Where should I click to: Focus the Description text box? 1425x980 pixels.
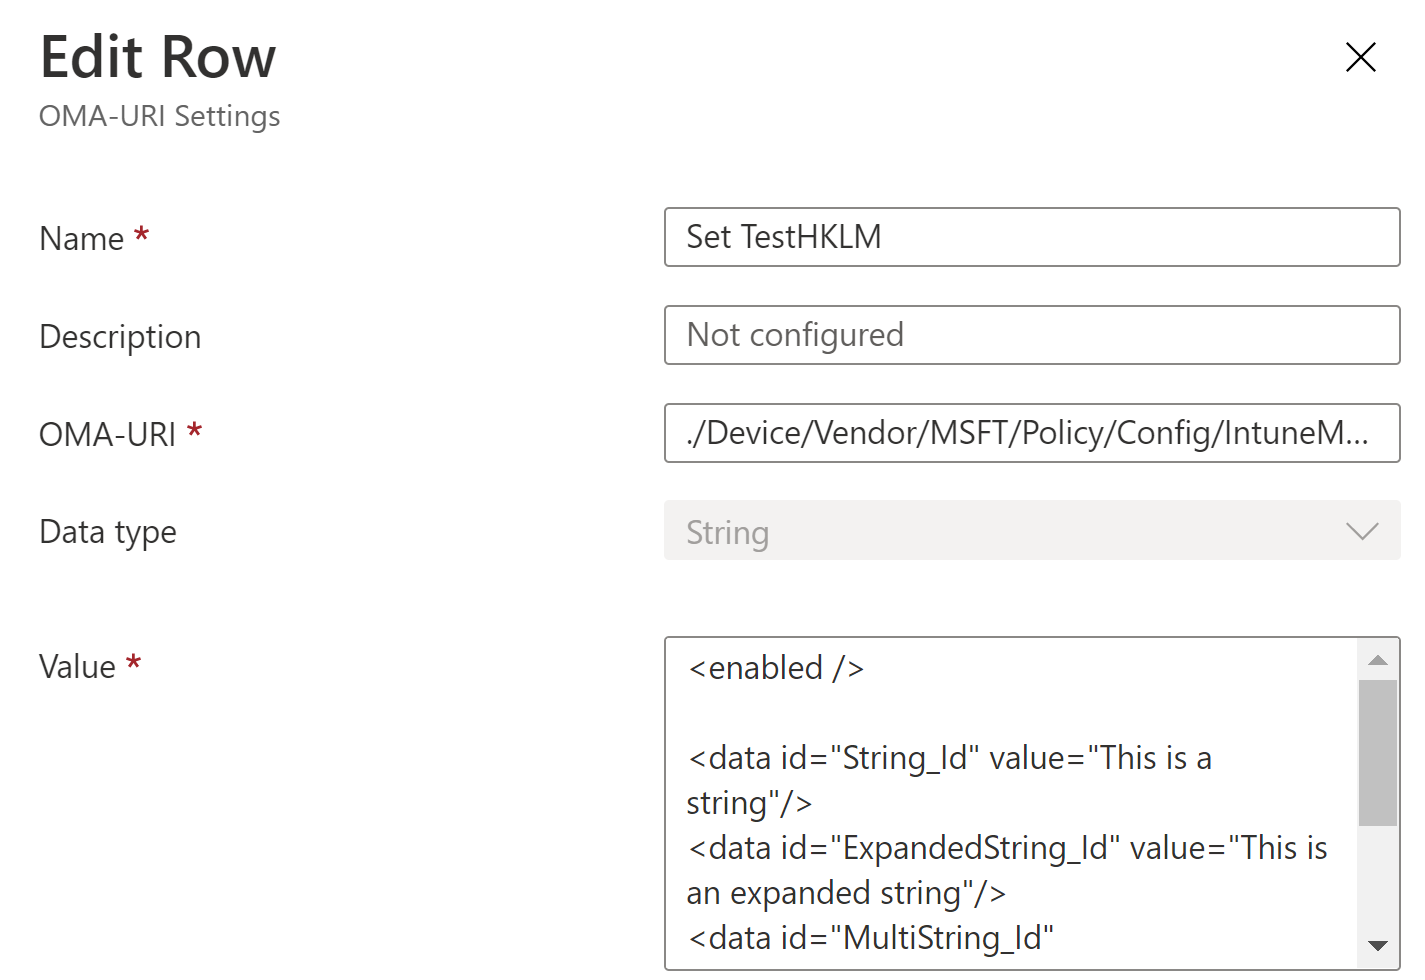point(1031,335)
